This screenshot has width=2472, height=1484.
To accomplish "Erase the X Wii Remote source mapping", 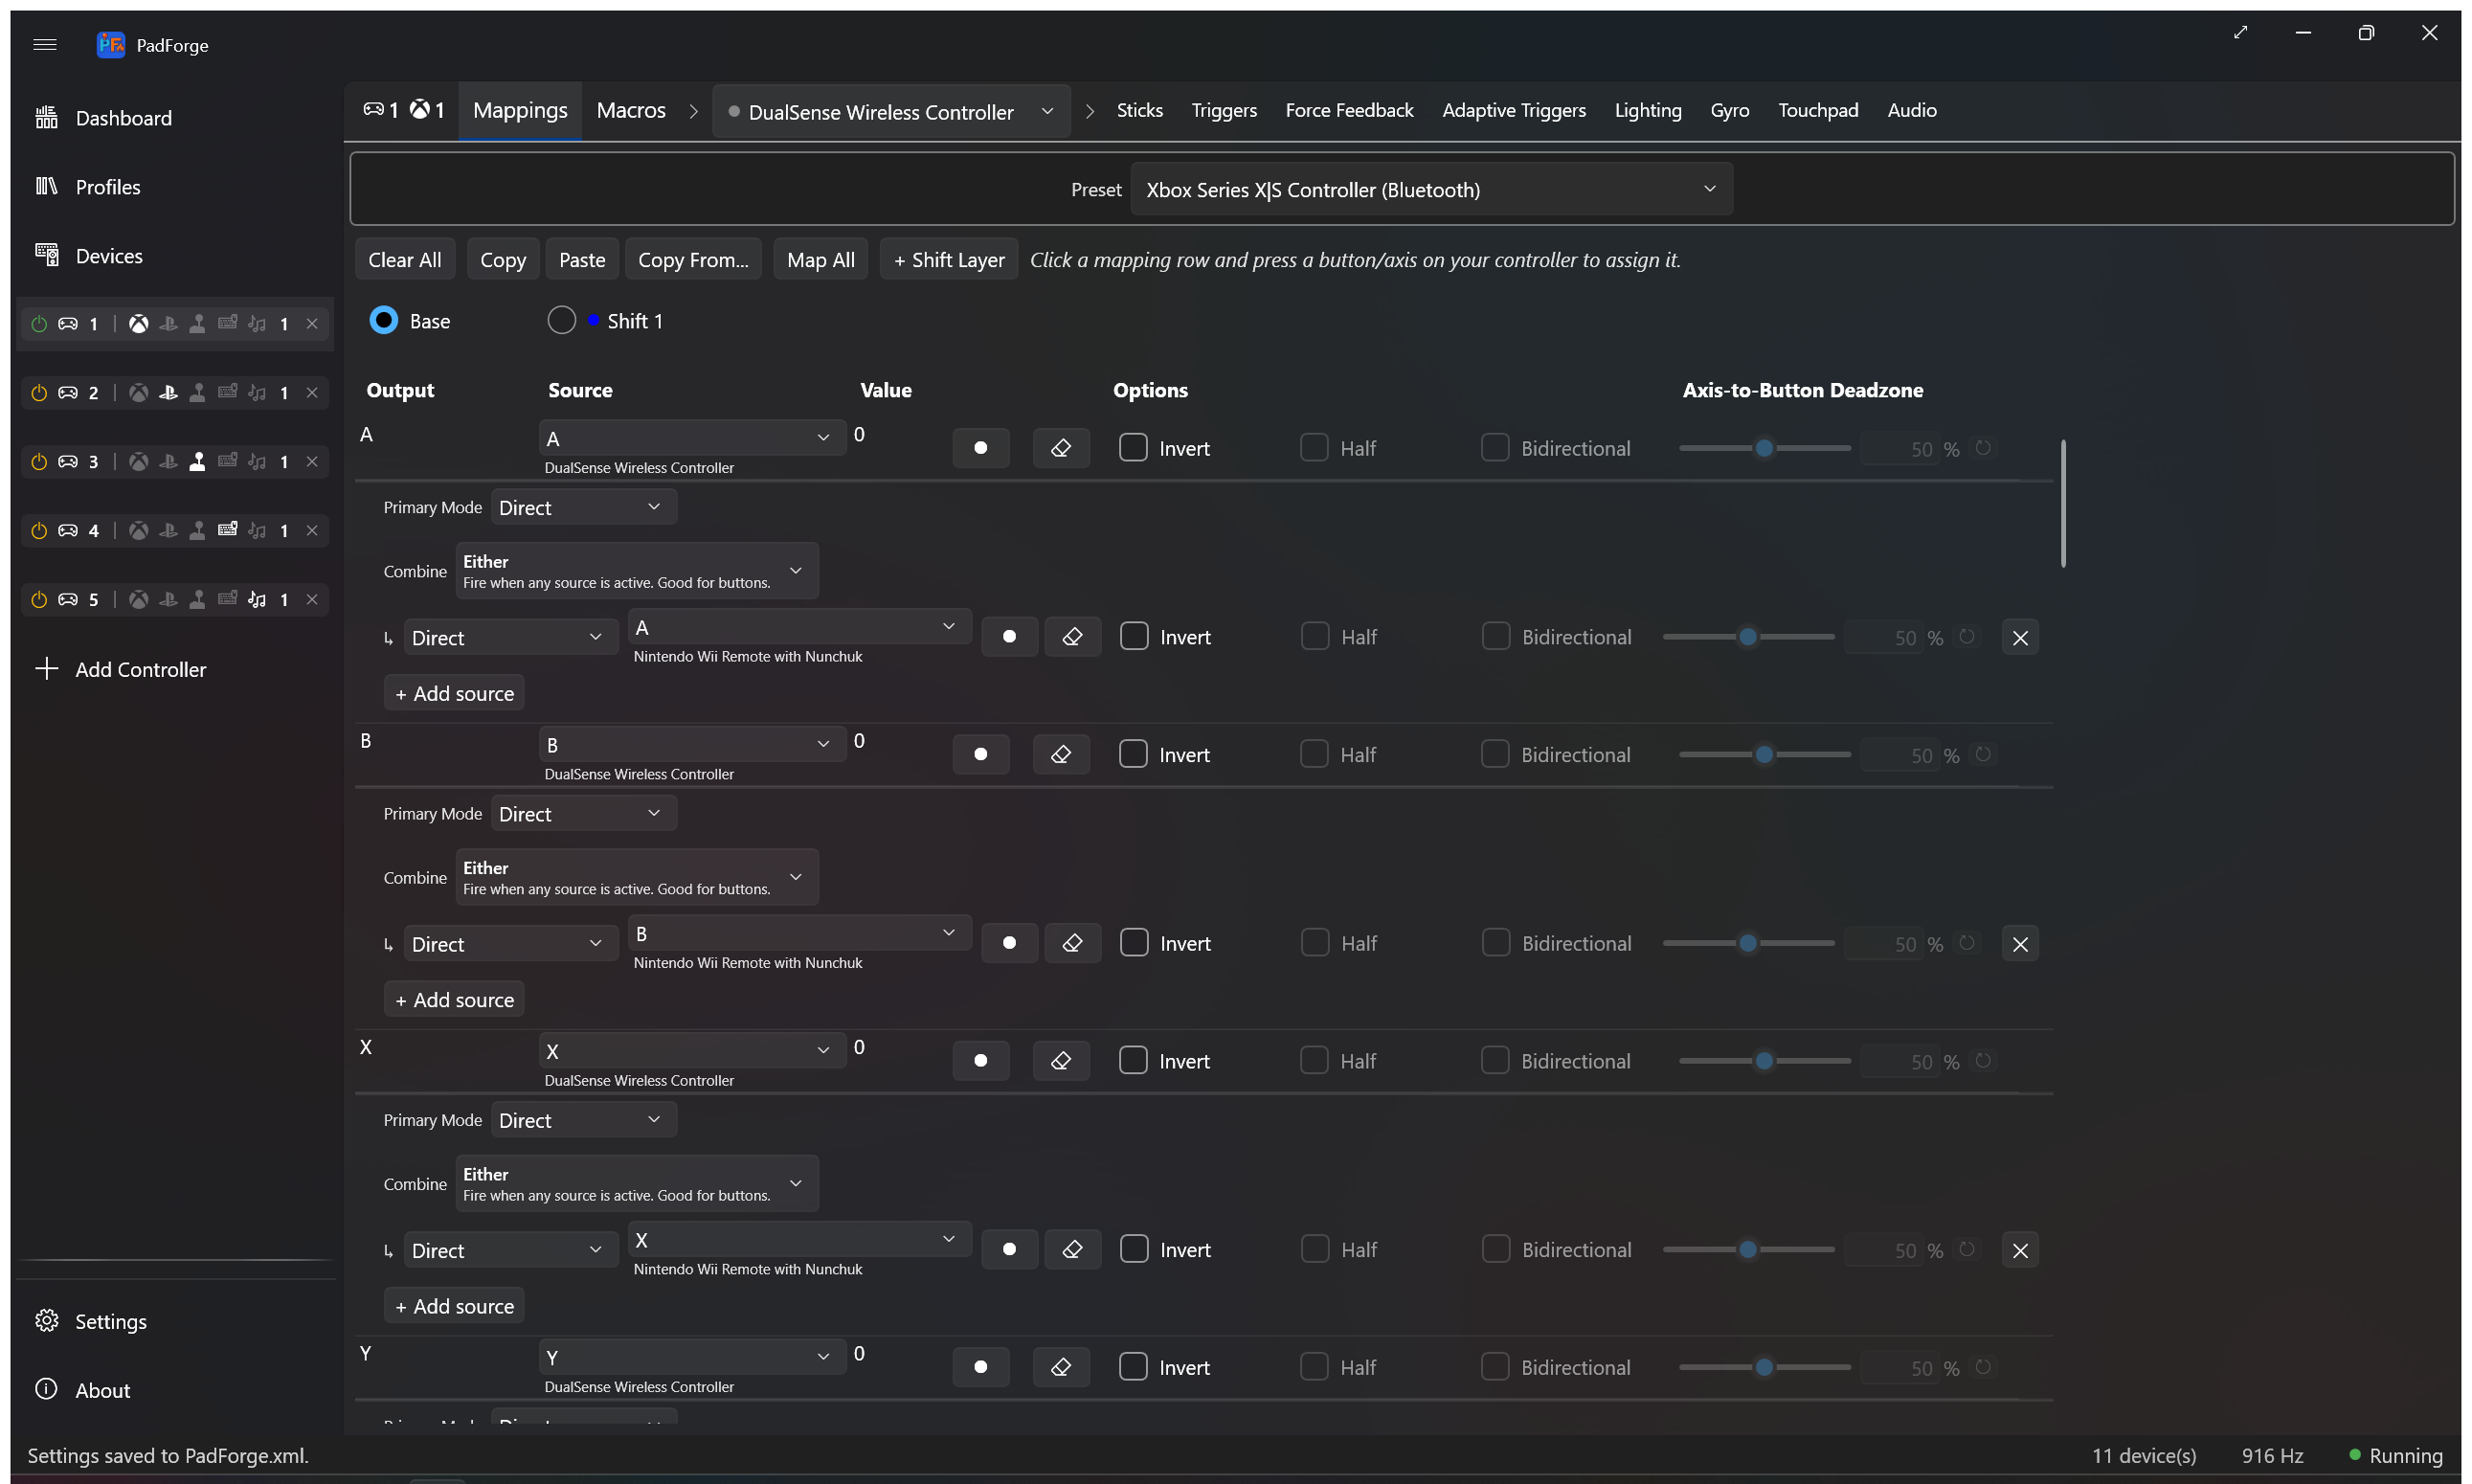I will click(1072, 1250).
